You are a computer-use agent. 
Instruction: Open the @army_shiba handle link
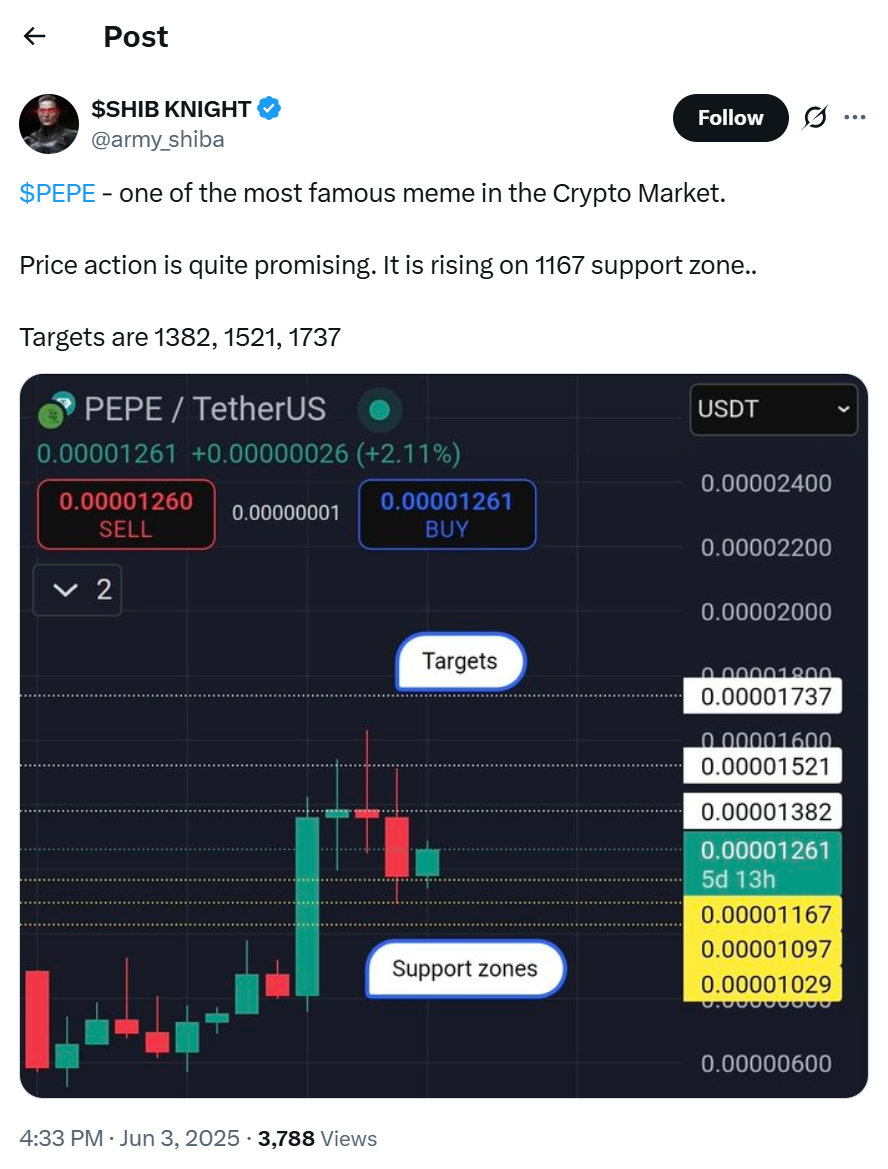click(x=157, y=139)
